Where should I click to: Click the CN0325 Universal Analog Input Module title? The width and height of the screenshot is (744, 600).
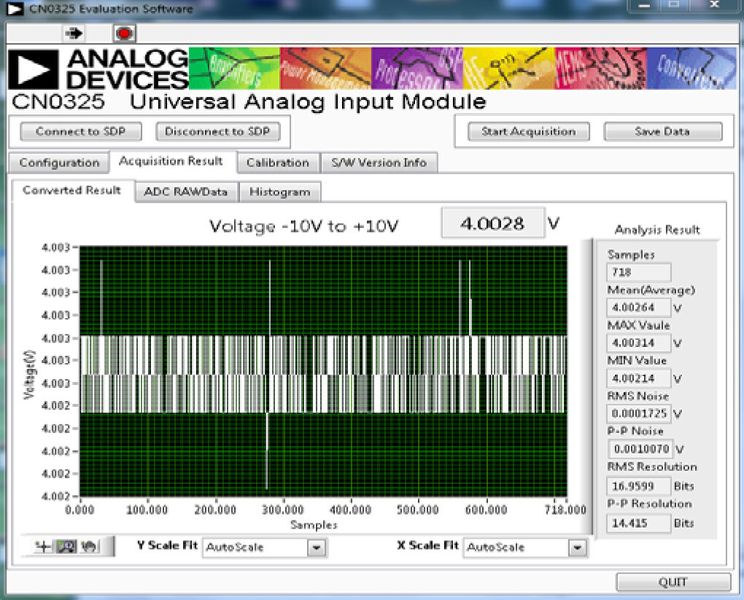click(x=249, y=102)
